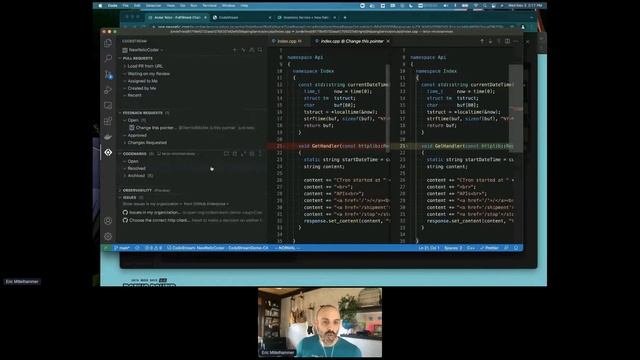
Task: Click the Wi-Fi icon in macOS menu bar
Action: (476, 6)
